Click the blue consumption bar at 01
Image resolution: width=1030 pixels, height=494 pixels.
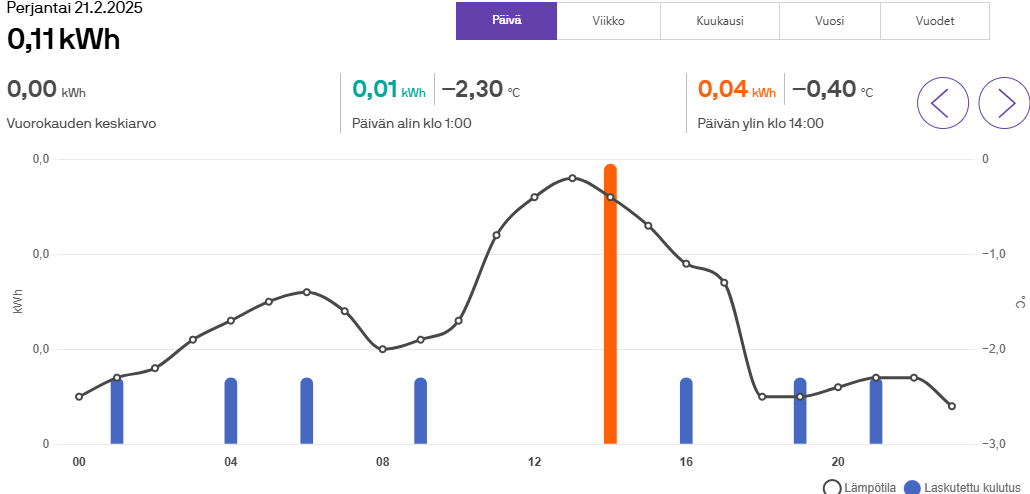[117, 412]
